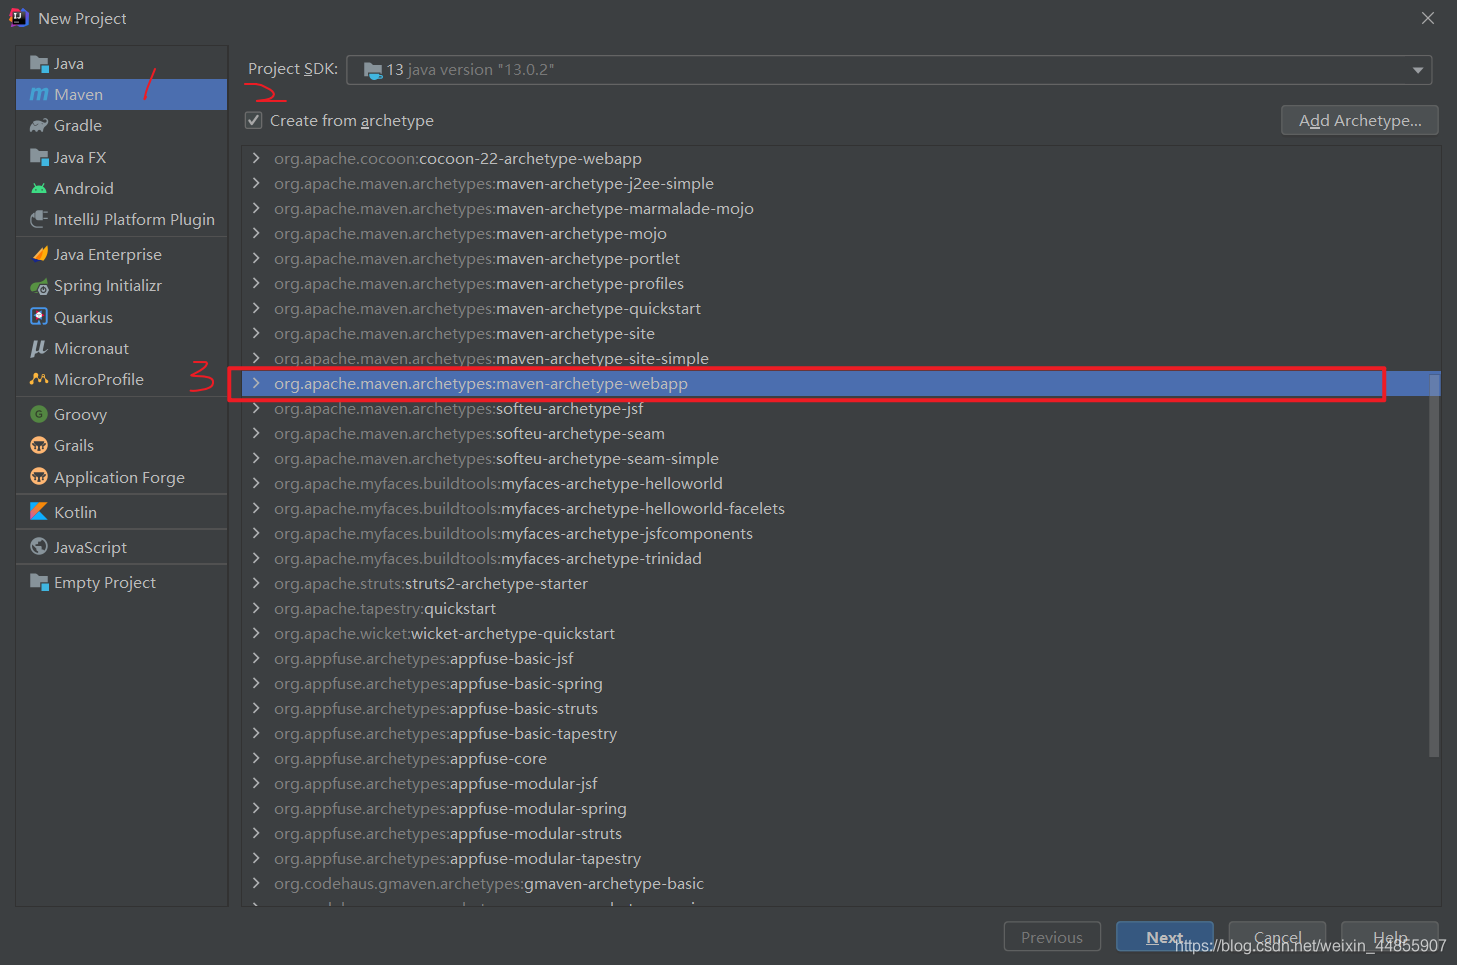The height and width of the screenshot is (965, 1457).
Task: Select the Java FX folder icon
Action: tap(39, 157)
